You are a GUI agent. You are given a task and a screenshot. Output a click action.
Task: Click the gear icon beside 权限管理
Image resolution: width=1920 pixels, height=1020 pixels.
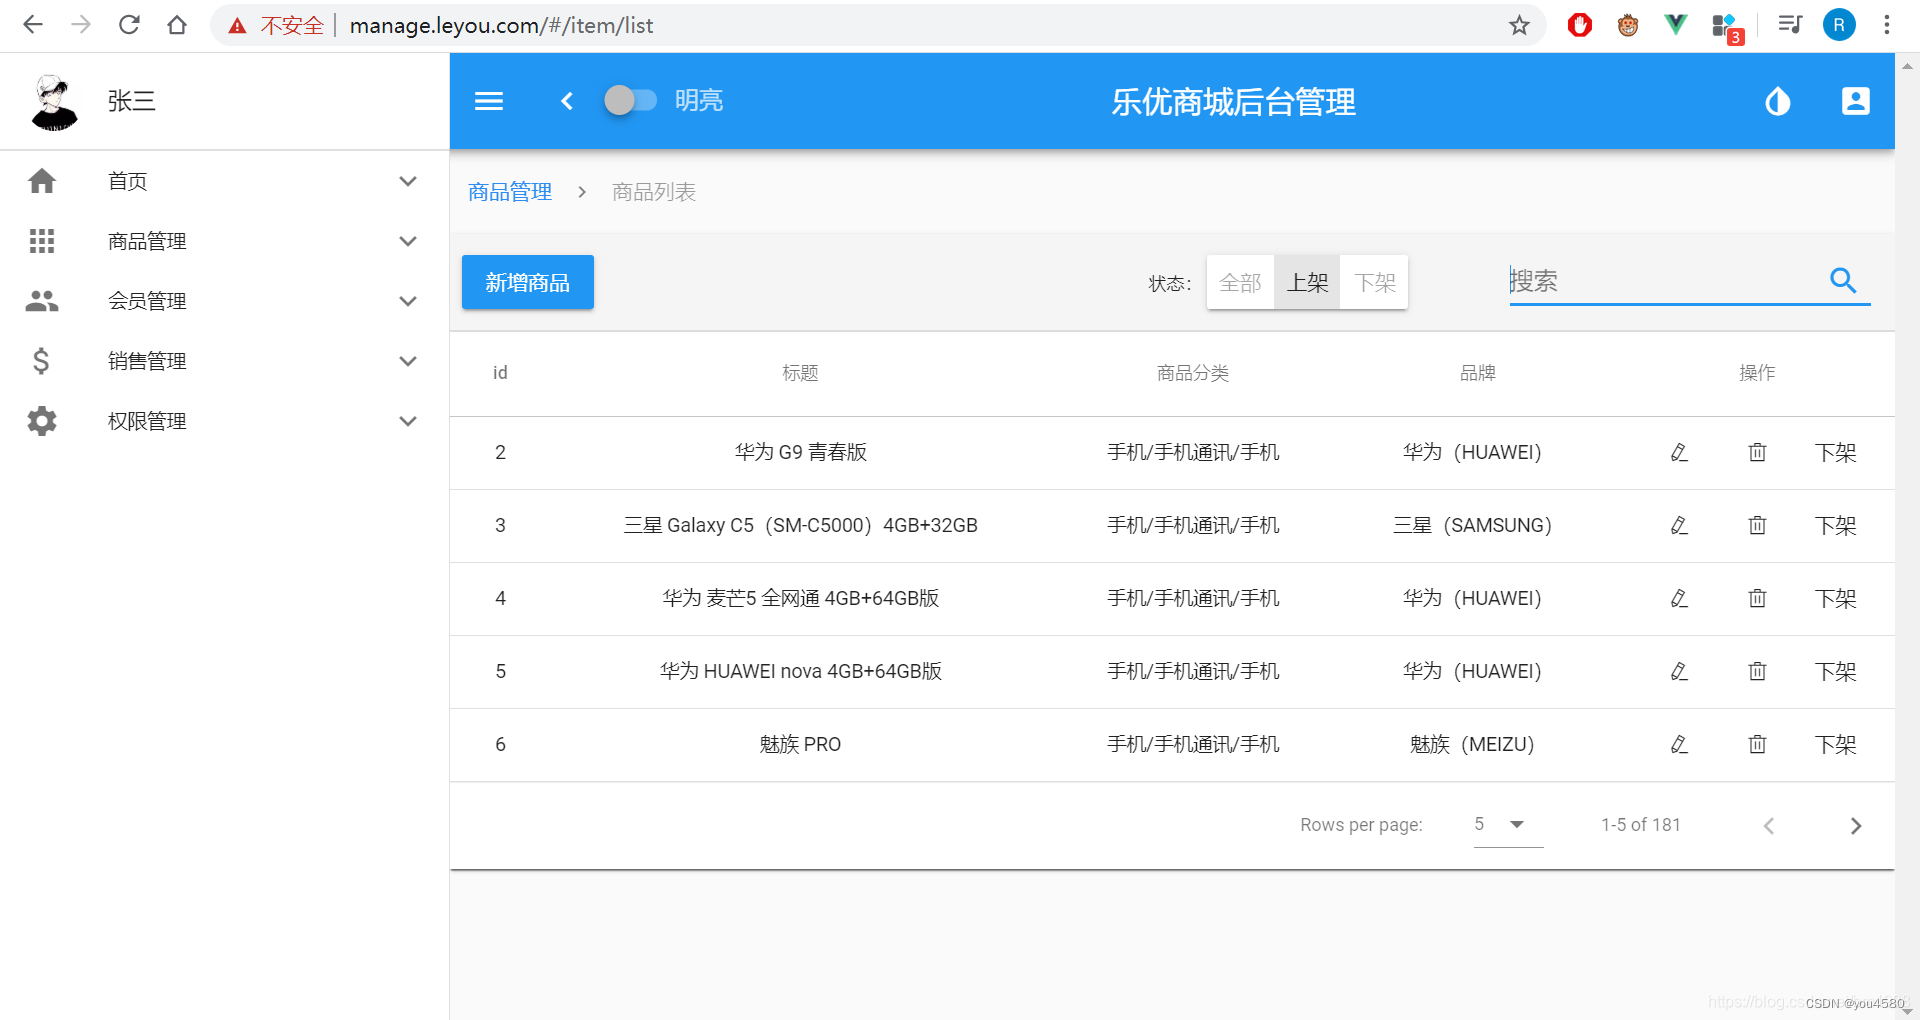42,421
